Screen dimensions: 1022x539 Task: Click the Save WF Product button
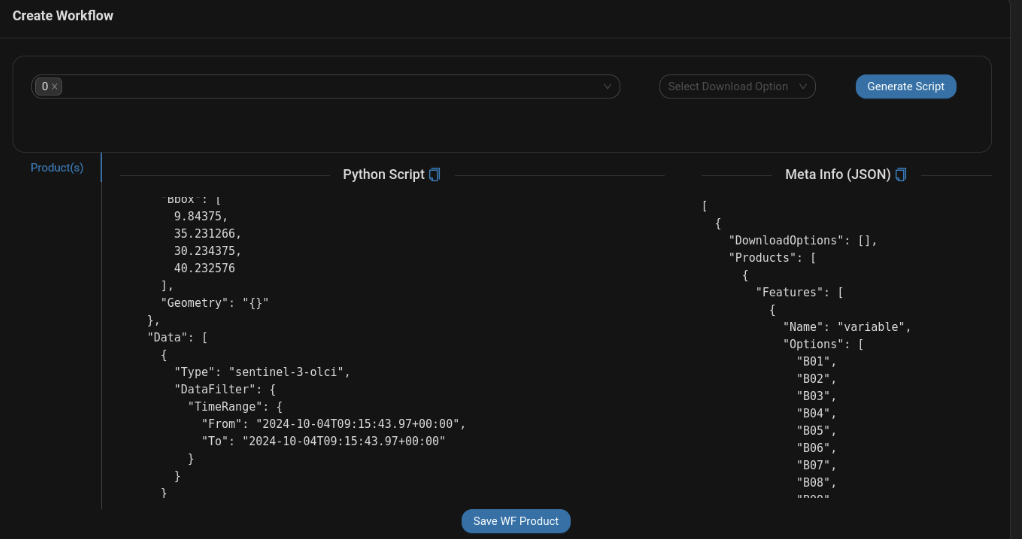tap(516, 521)
